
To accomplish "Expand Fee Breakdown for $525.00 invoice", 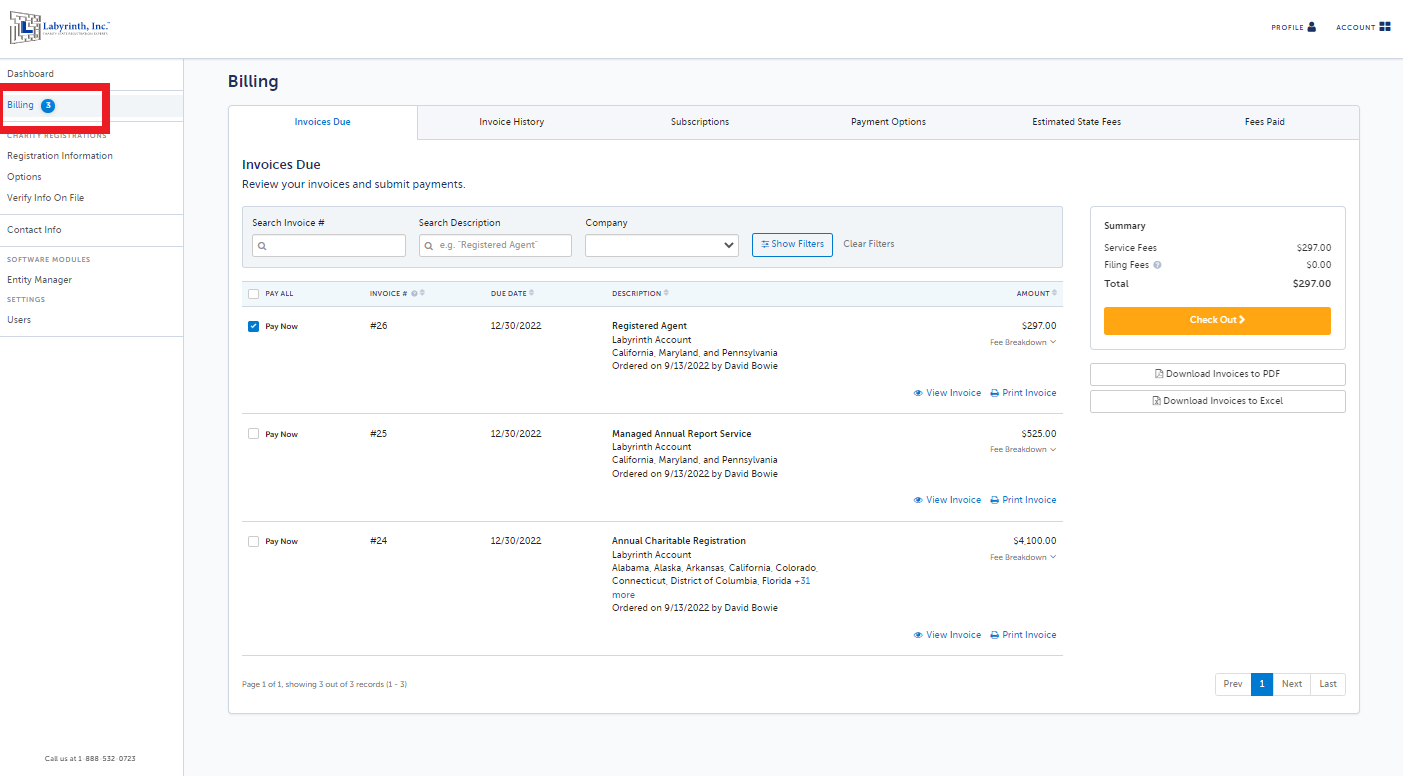I will tap(1023, 449).
